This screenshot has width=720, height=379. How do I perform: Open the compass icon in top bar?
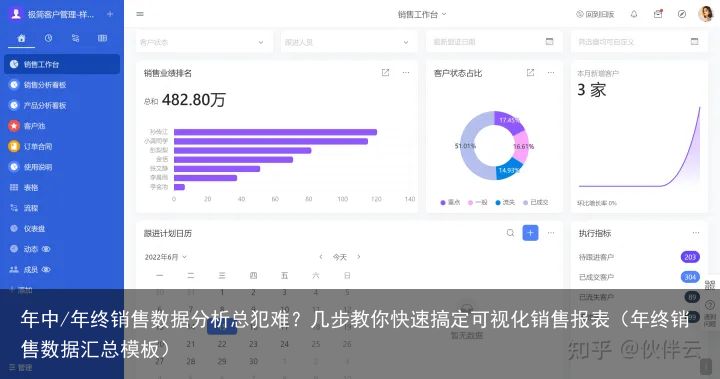click(682, 14)
